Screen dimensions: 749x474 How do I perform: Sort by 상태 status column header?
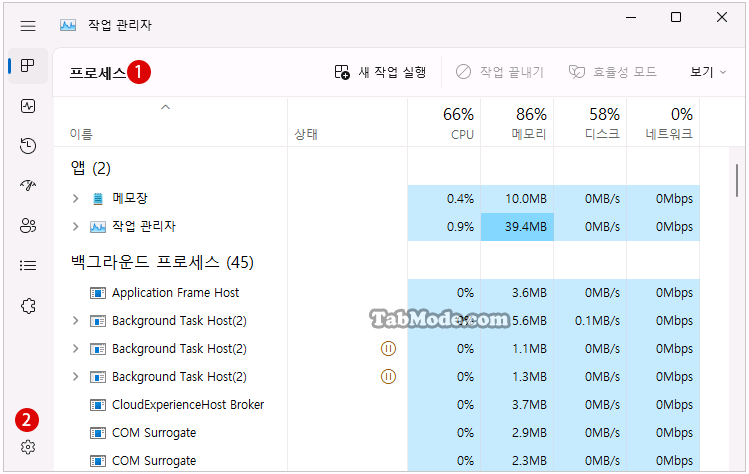(x=347, y=122)
